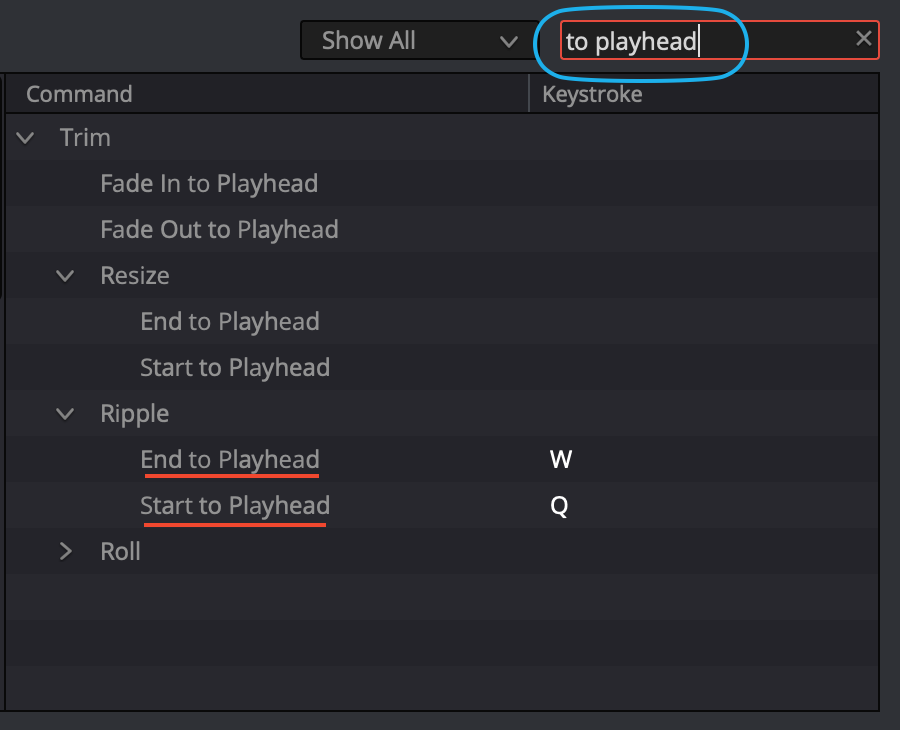Select Resize End to Playhead command
900x730 pixels.
230,321
